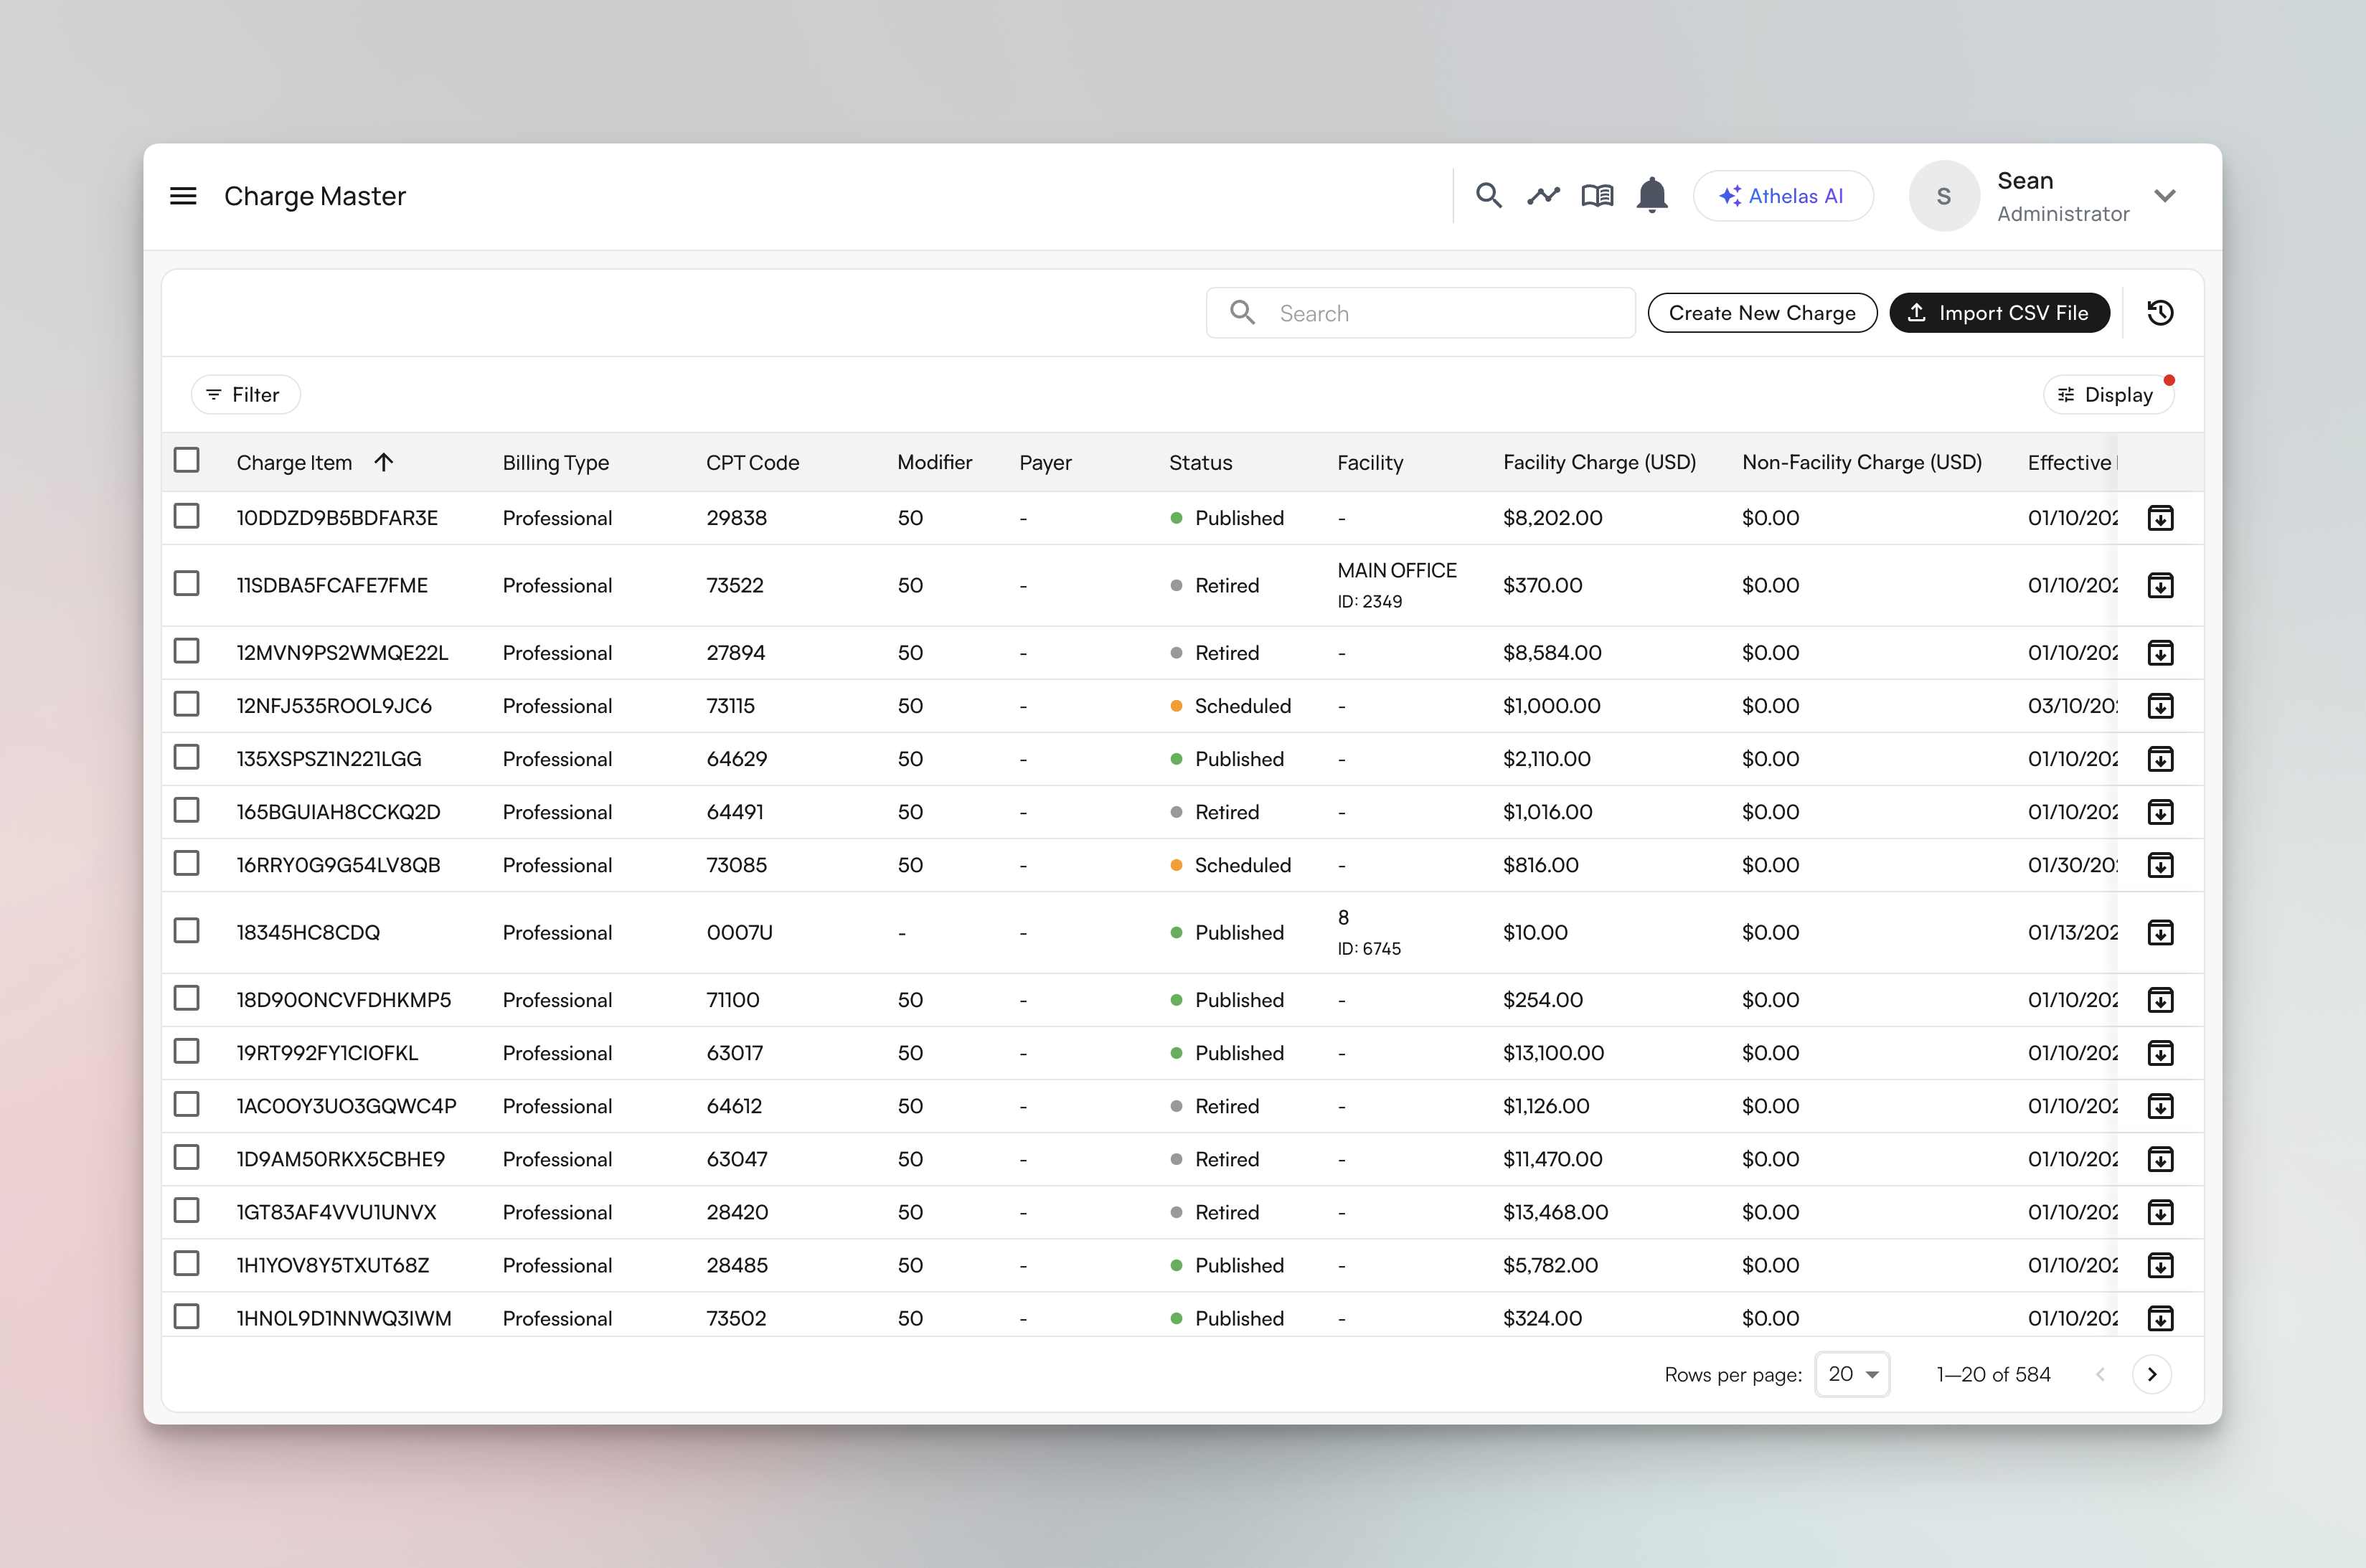Screen dimensions: 2366x1568
Task: Open the analytics trend line icon
Action: 1543,196
